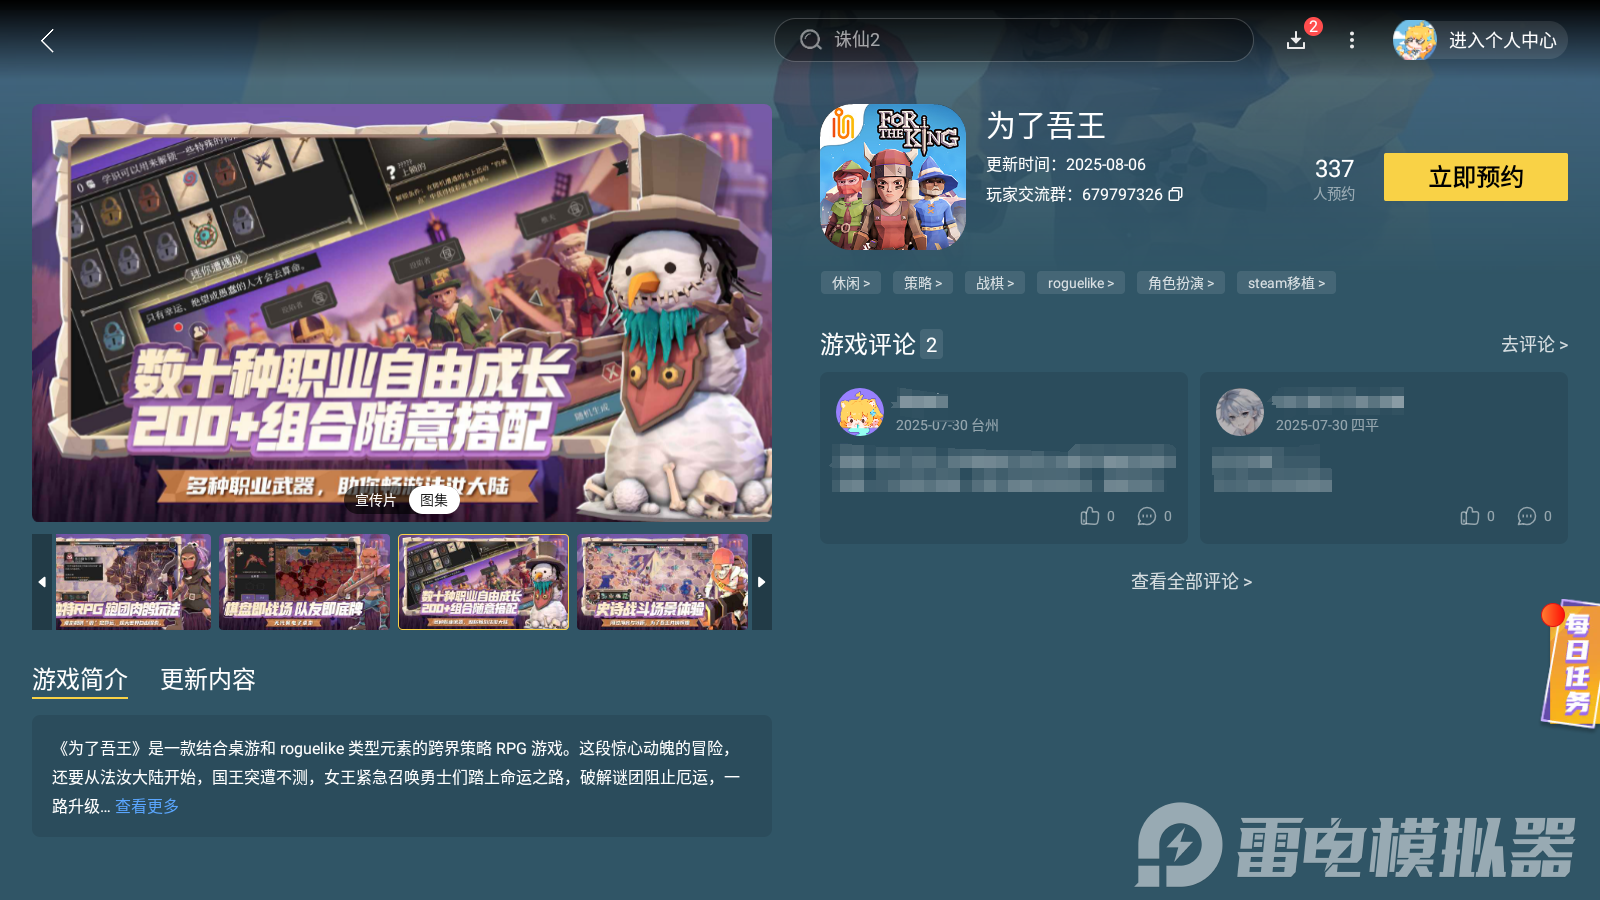Expand description with 查看更多

click(x=147, y=806)
